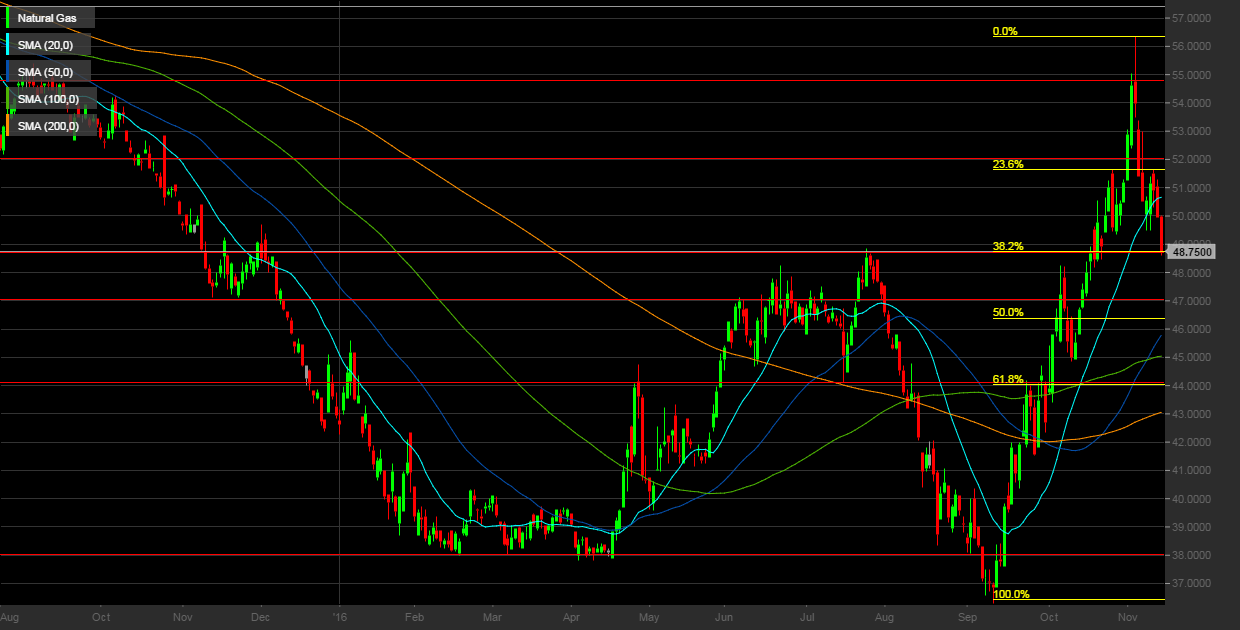The height and width of the screenshot is (630, 1240).
Task: Click the Mar label on time axis
Action: pos(492,619)
